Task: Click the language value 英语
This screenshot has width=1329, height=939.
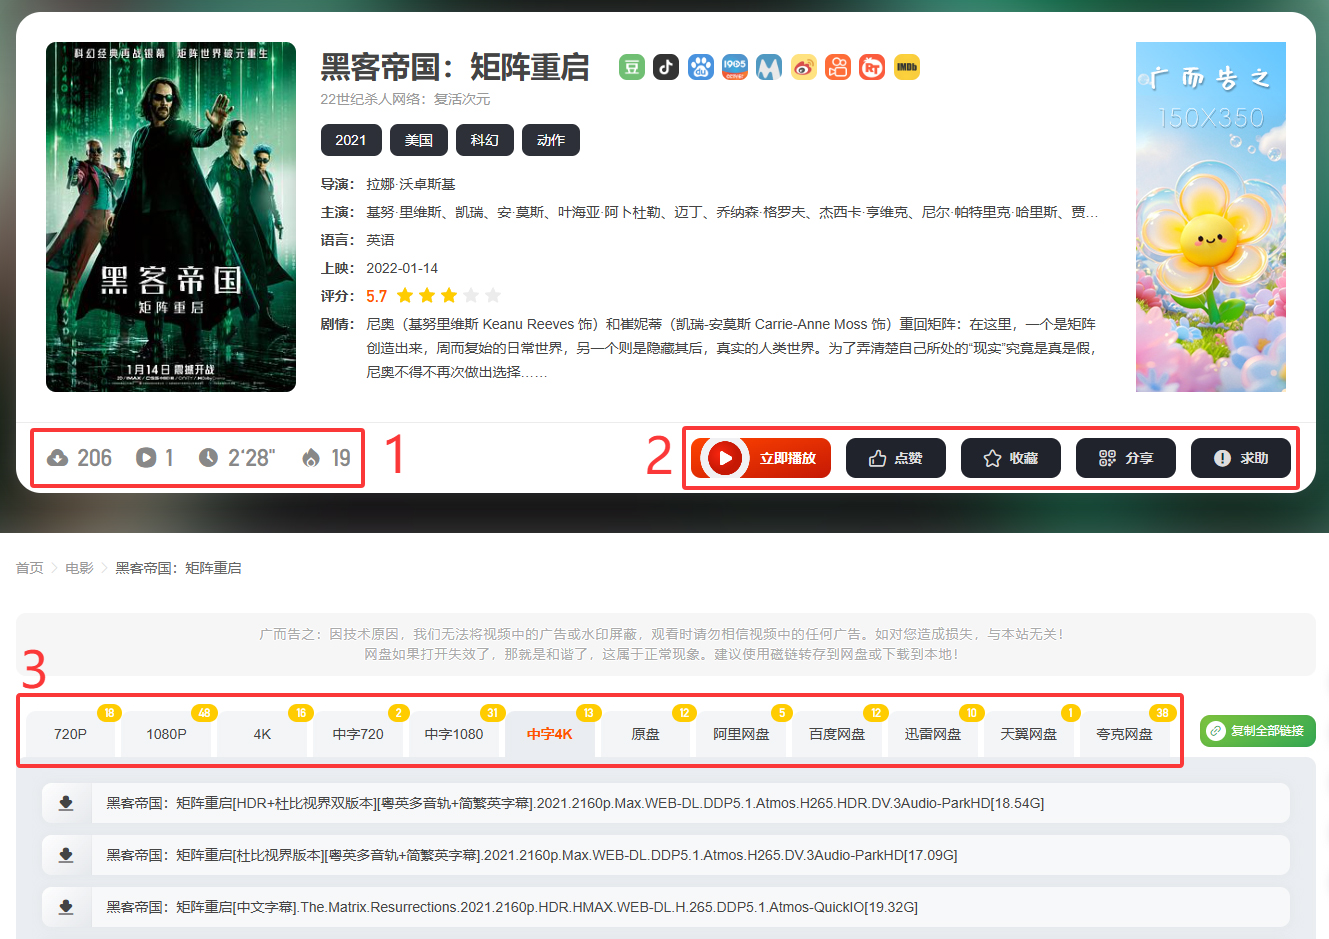Action: click(380, 240)
